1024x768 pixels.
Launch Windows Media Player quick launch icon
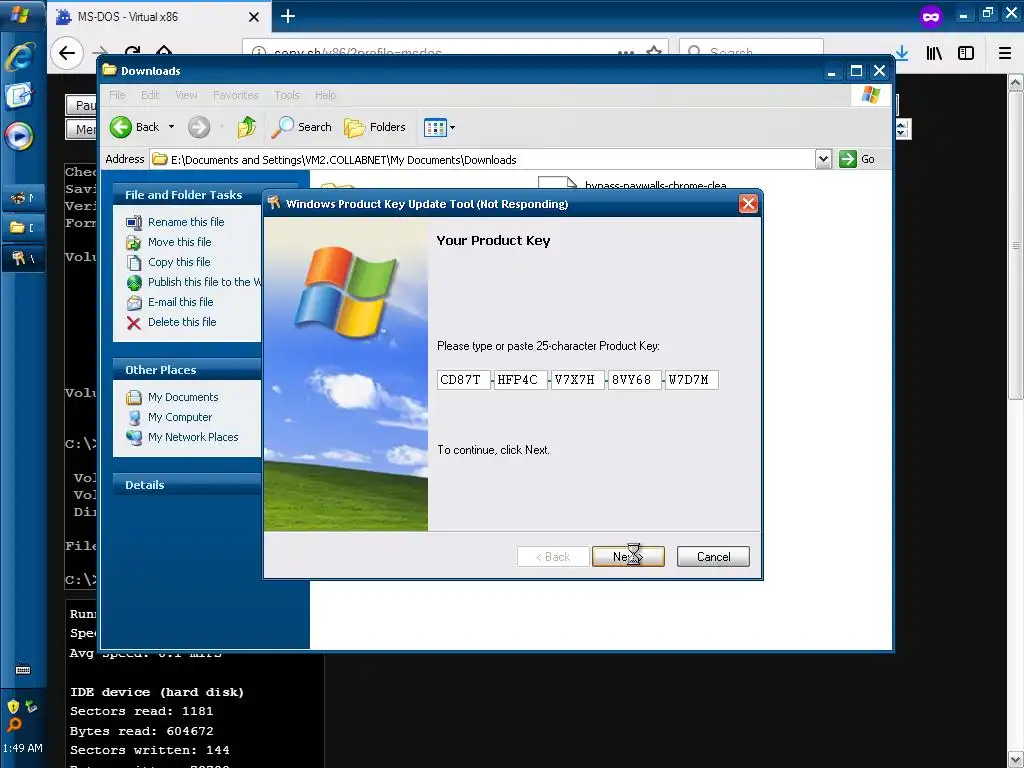20,136
